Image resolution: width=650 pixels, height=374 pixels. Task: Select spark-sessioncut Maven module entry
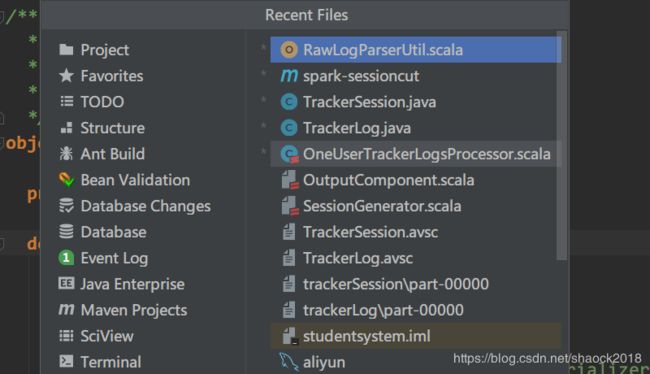(x=416, y=76)
